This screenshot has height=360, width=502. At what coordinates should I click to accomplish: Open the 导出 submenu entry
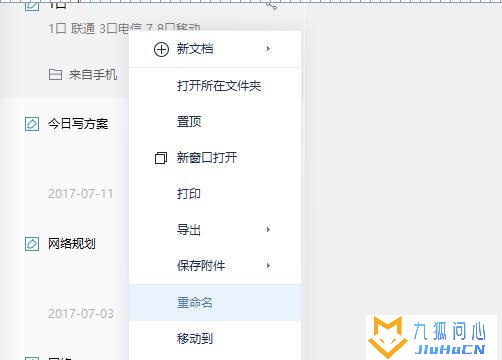[x=215, y=230]
